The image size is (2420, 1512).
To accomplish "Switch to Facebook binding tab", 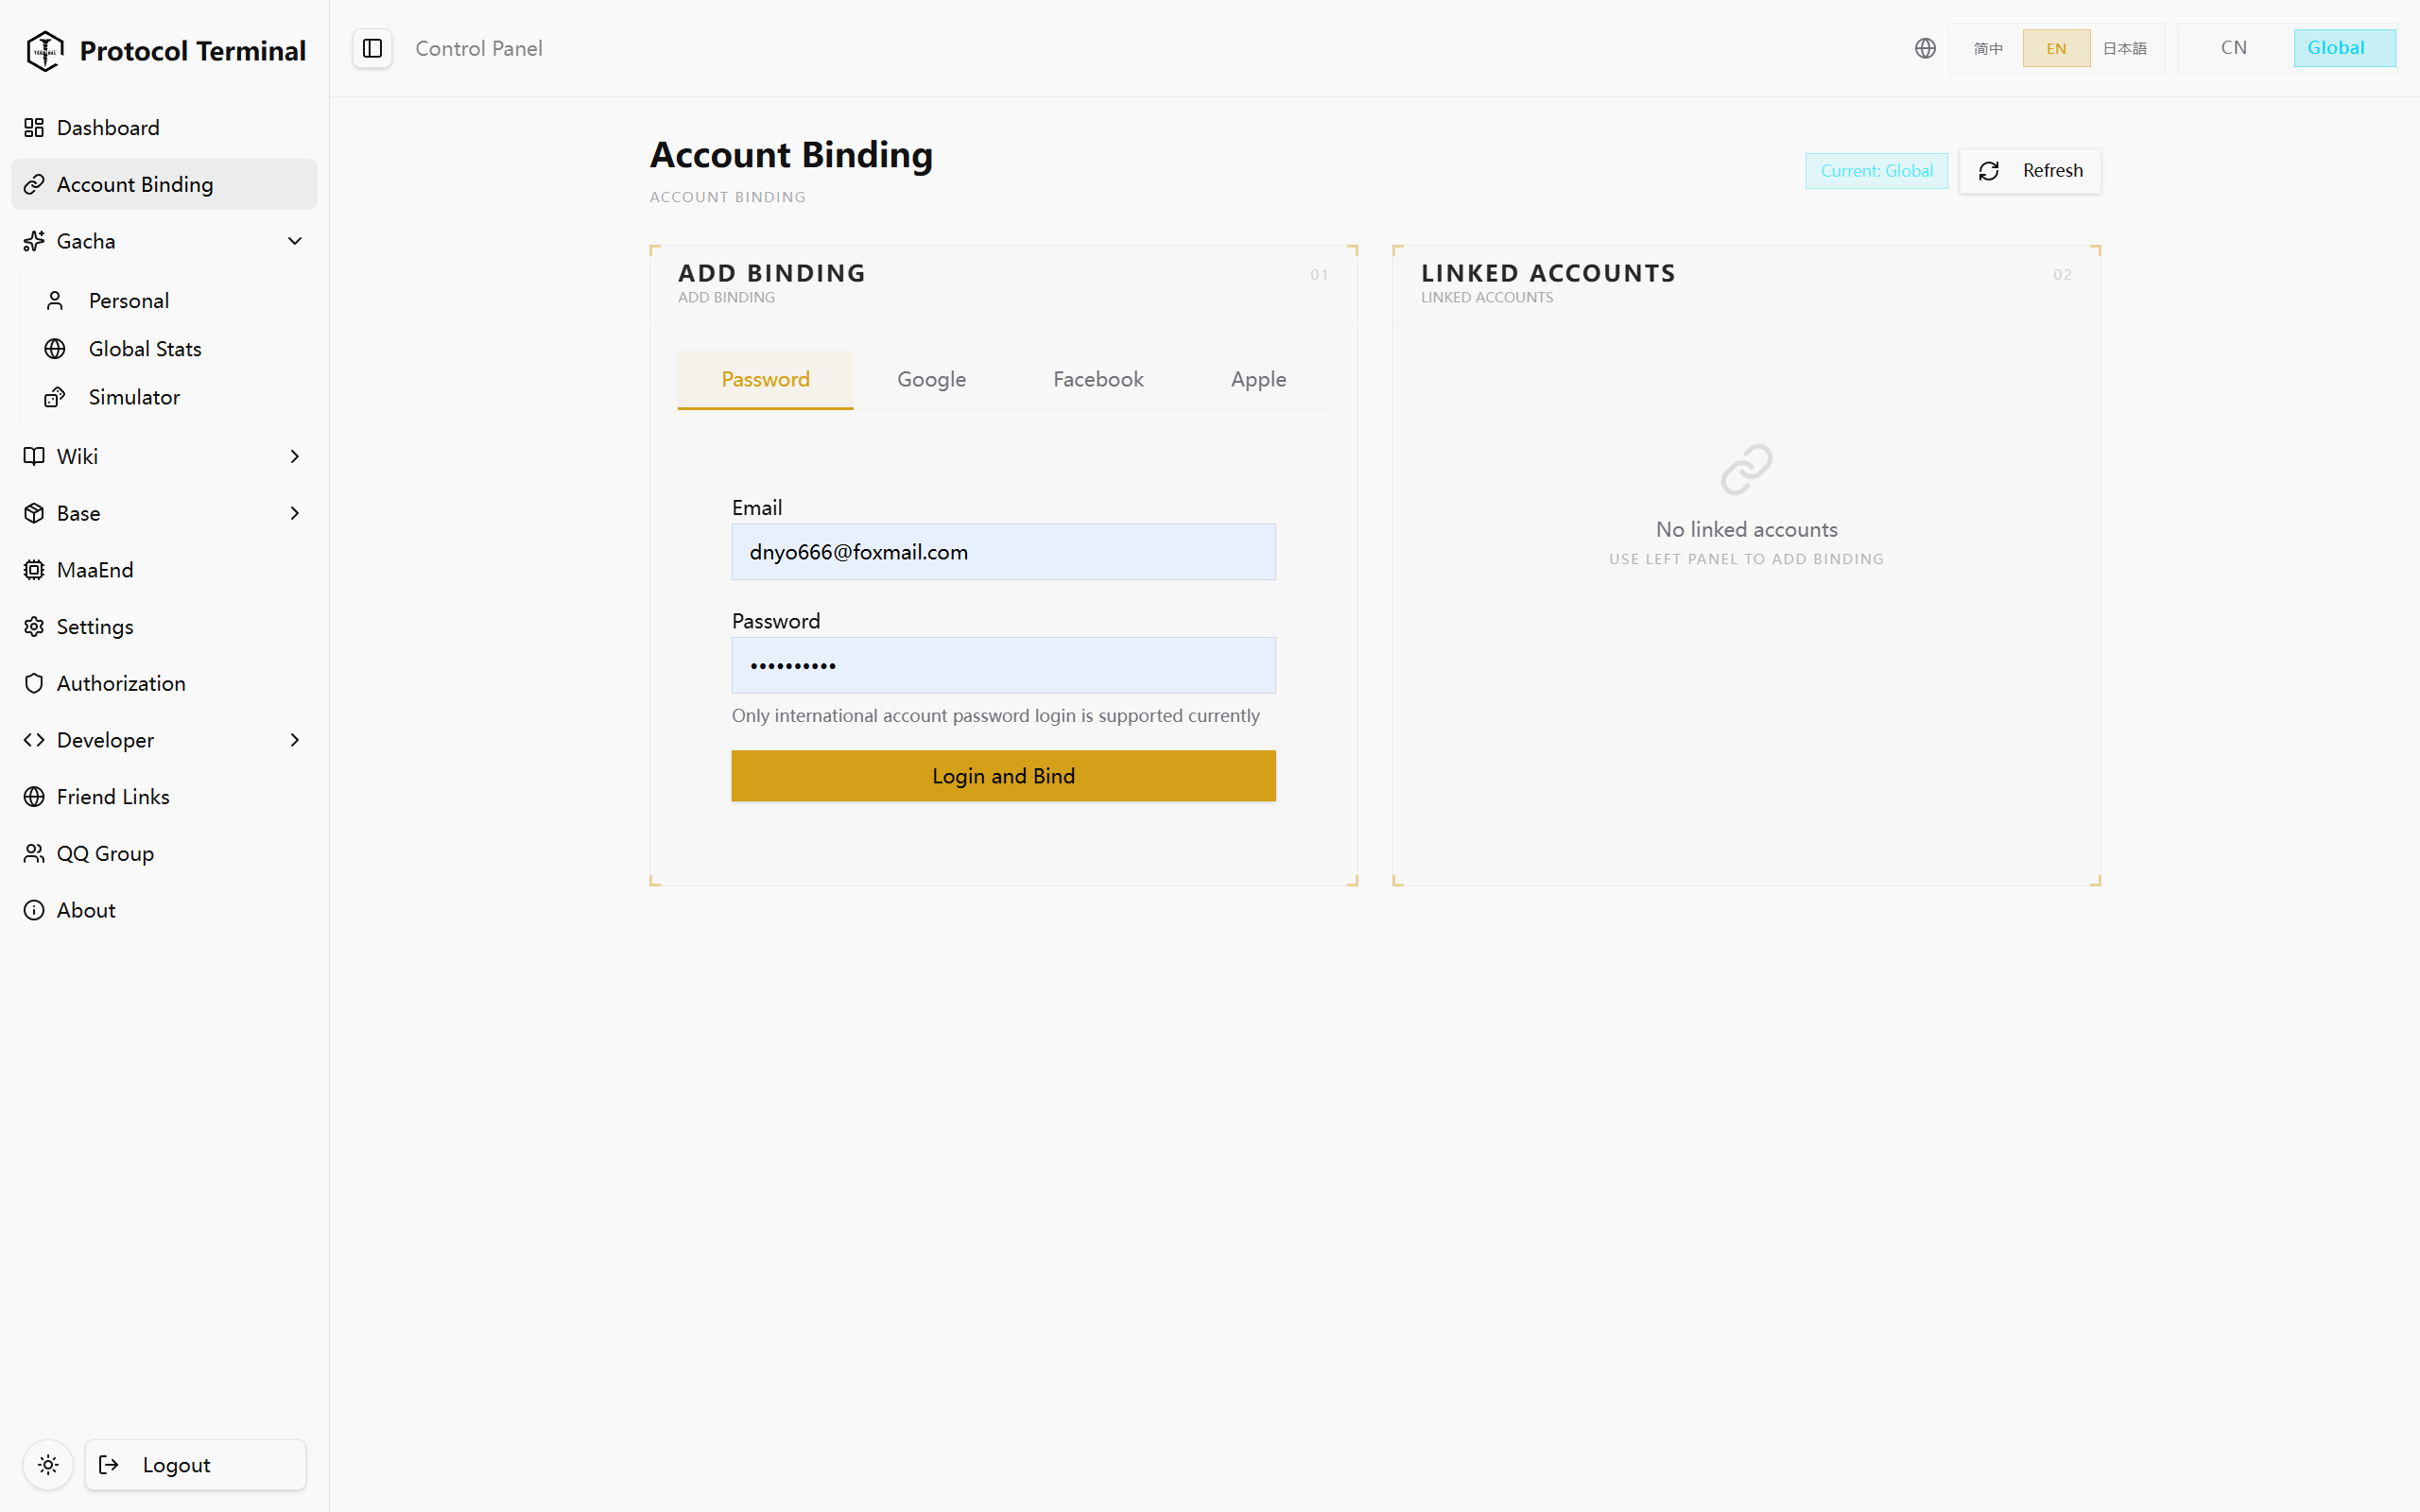I will [x=1098, y=380].
